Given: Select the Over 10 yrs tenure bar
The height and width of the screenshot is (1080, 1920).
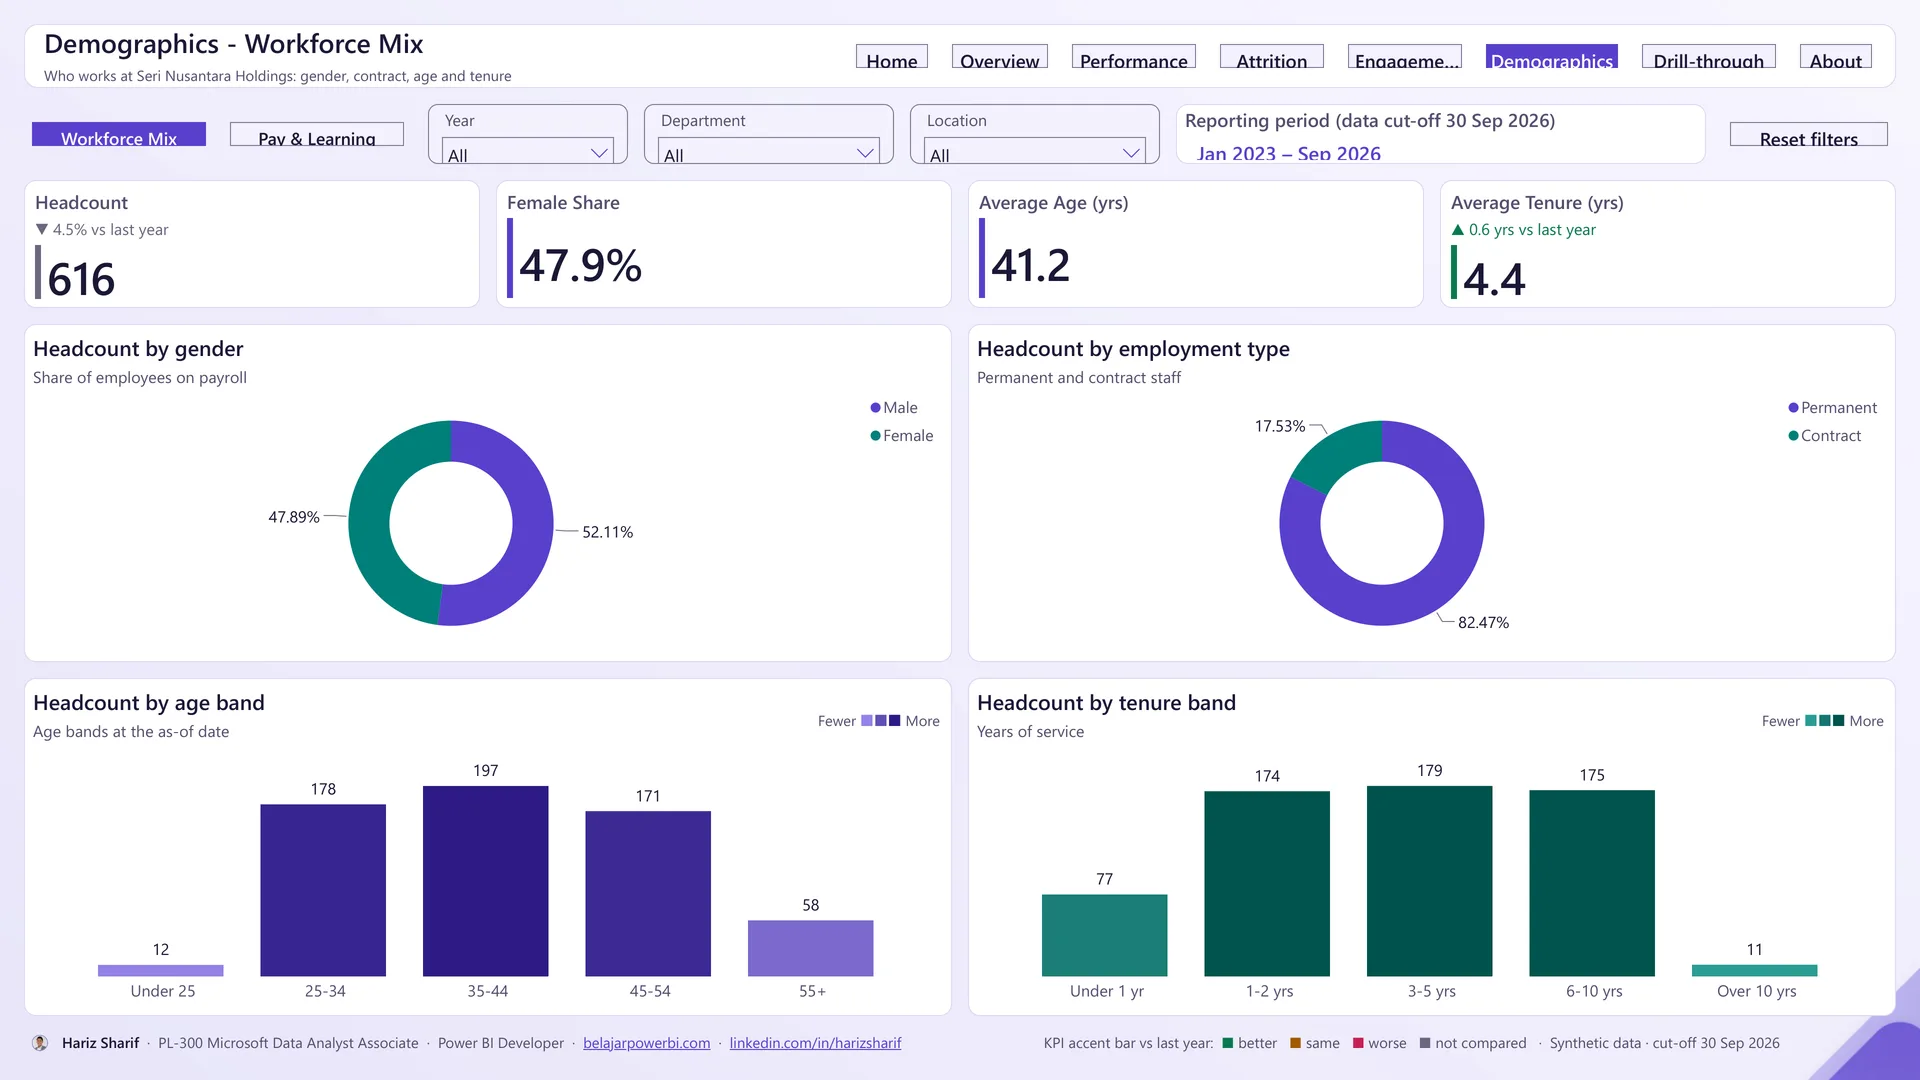Looking at the screenshot, I should click(1755, 970).
